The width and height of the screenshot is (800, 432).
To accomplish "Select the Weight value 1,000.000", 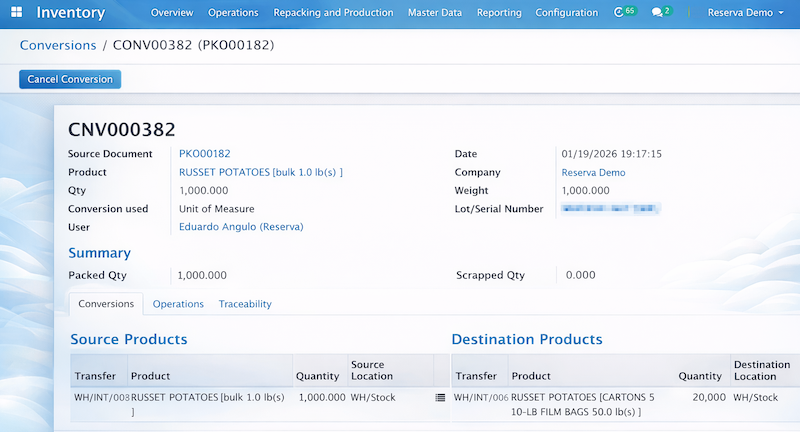I will [x=585, y=190].
